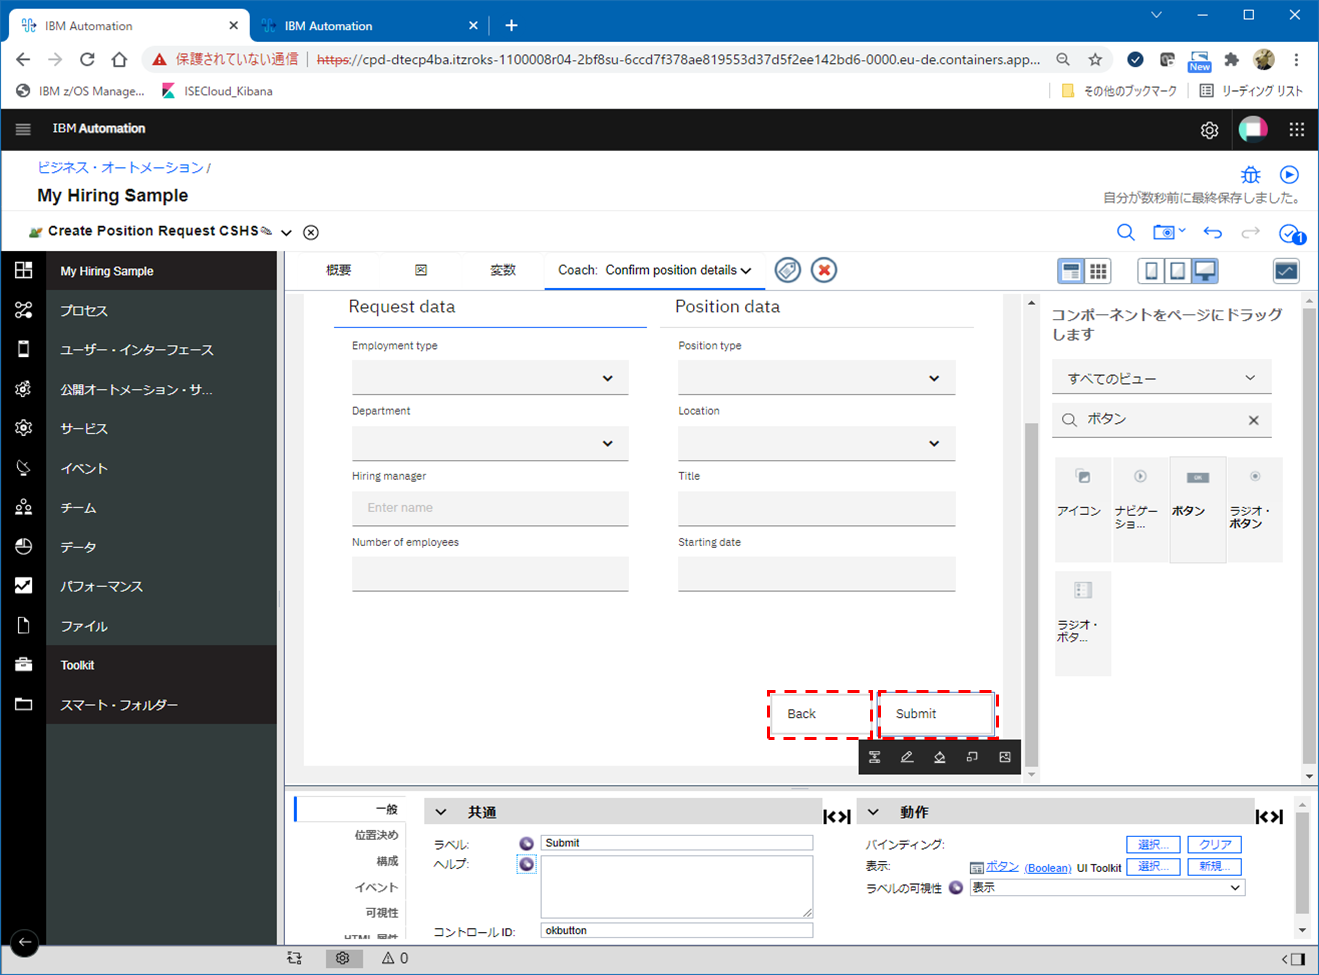1319x975 pixels.
Task: Click the ラベル input with Submit
Action: click(x=677, y=843)
